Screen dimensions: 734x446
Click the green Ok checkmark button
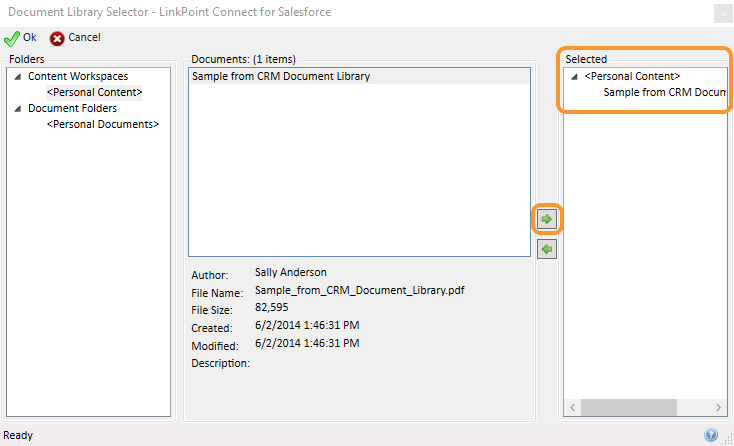click(x=20, y=38)
